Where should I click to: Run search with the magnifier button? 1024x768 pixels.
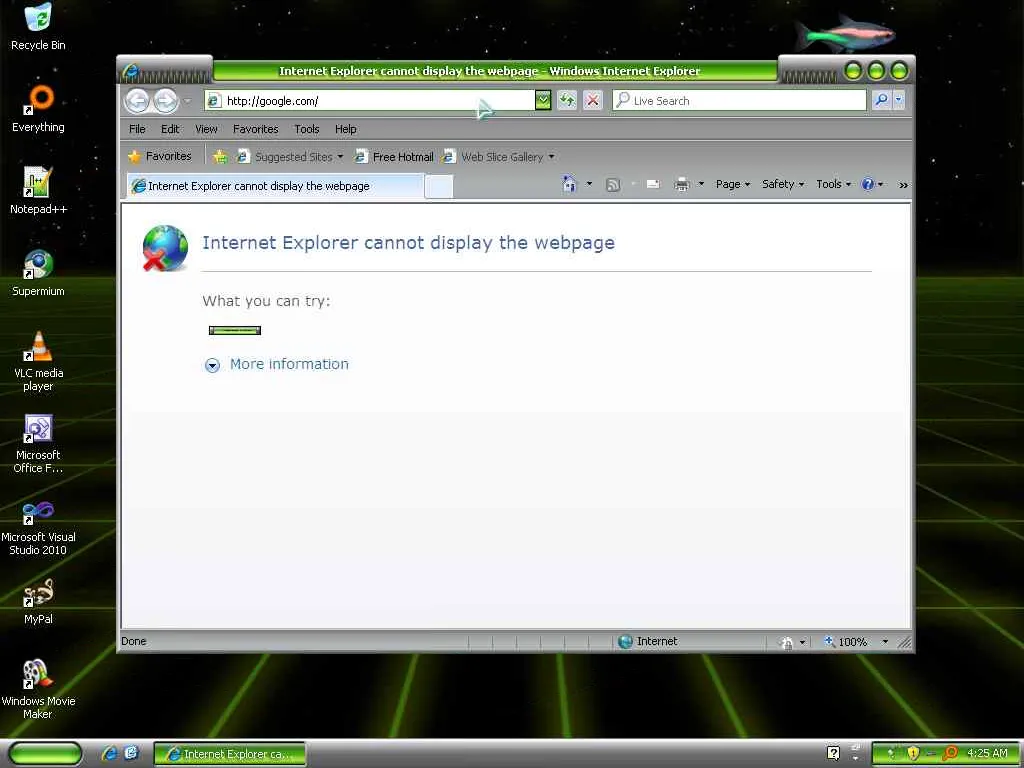882,101
